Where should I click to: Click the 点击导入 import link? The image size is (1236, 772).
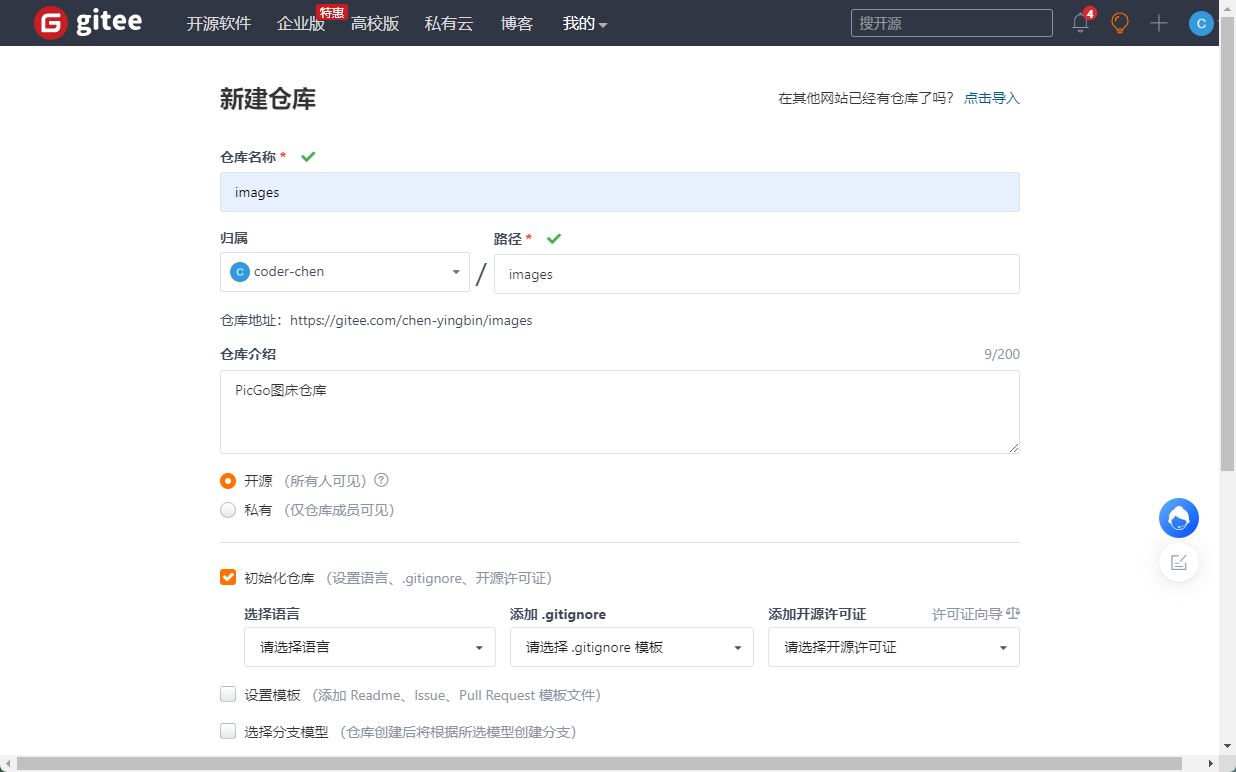click(992, 98)
